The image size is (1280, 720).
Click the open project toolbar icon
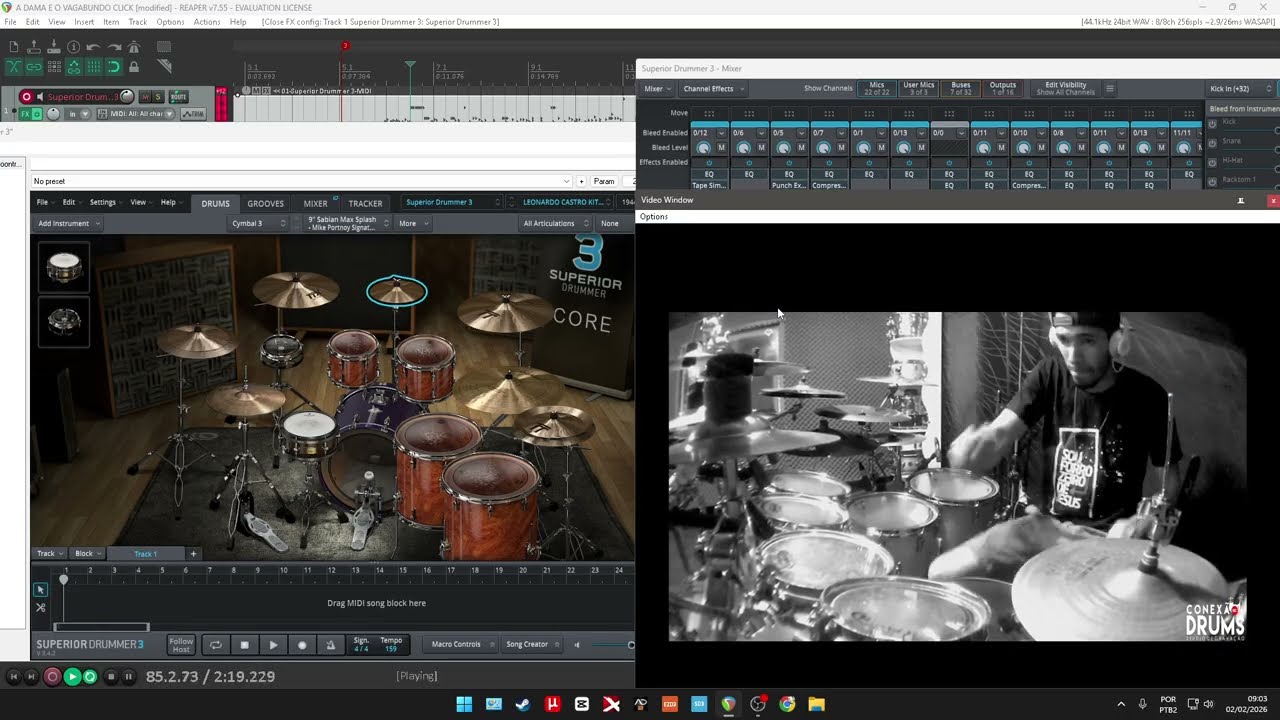(x=34, y=47)
